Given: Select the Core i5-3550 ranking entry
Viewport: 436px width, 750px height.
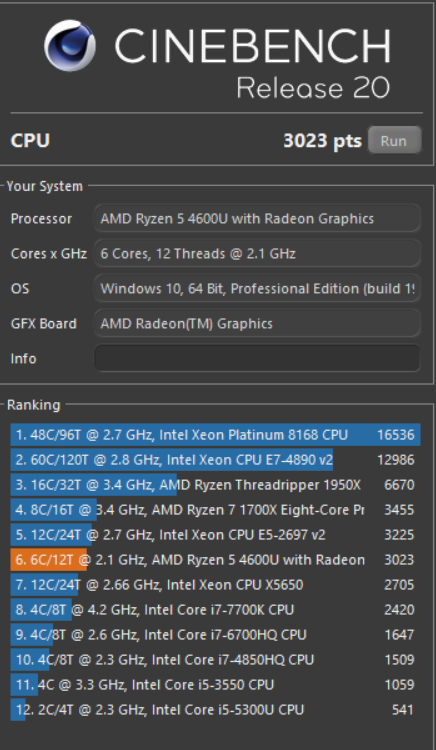Looking at the screenshot, I should pos(216,685).
